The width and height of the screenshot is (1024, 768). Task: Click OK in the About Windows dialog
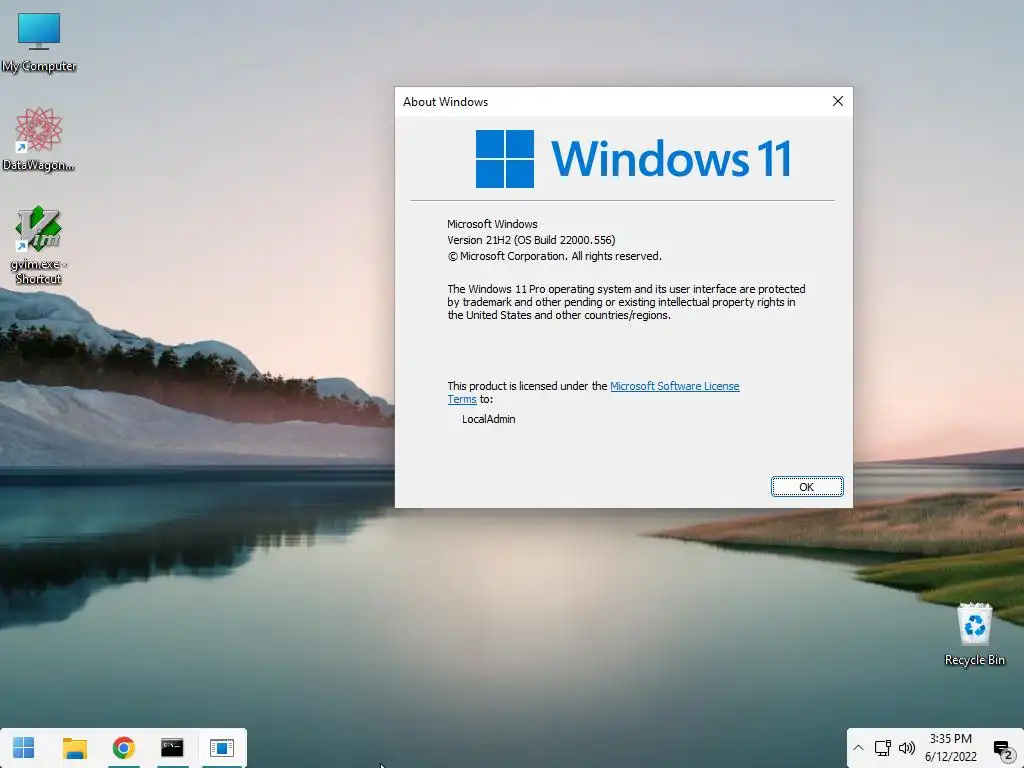(807, 487)
